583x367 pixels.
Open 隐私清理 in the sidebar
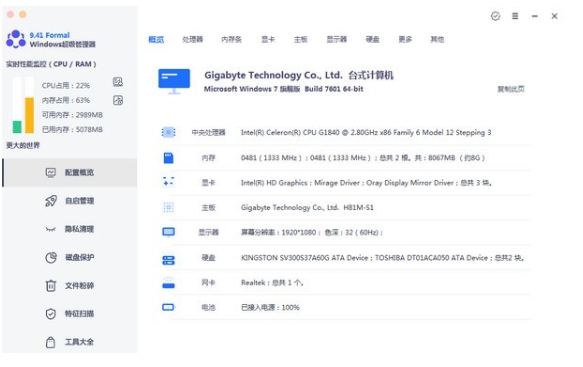[x=70, y=229]
